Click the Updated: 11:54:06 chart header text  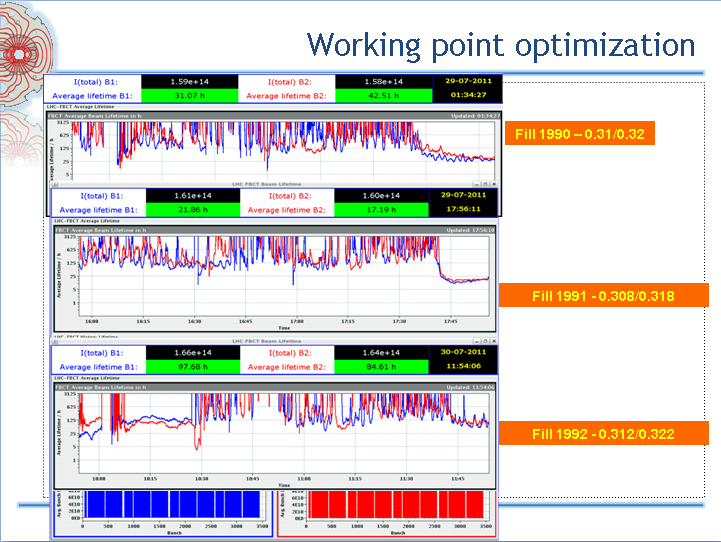point(470,388)
